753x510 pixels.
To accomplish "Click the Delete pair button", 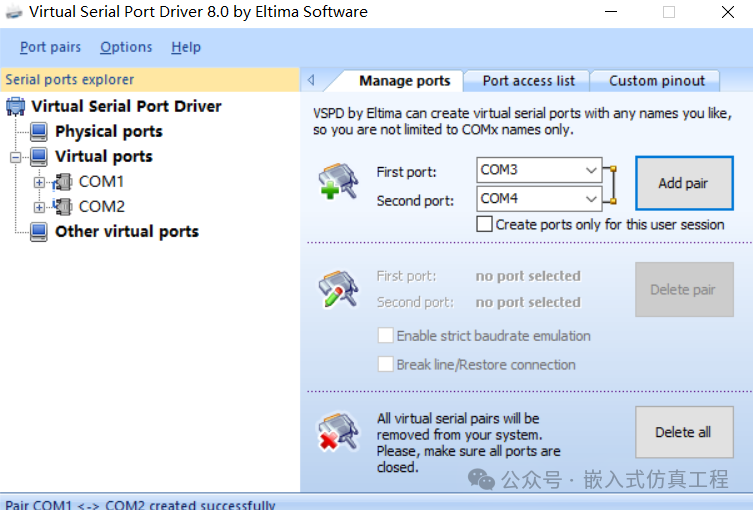I will tap(684, 290).
